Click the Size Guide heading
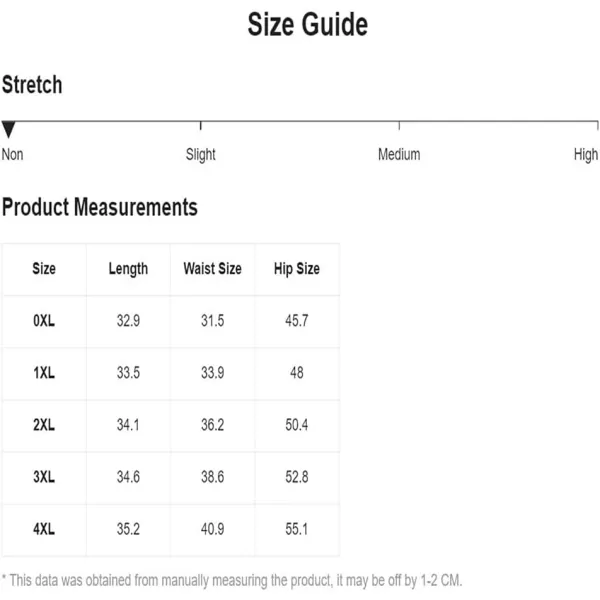This screenshot has height=600, width=600. coord(308,24)
